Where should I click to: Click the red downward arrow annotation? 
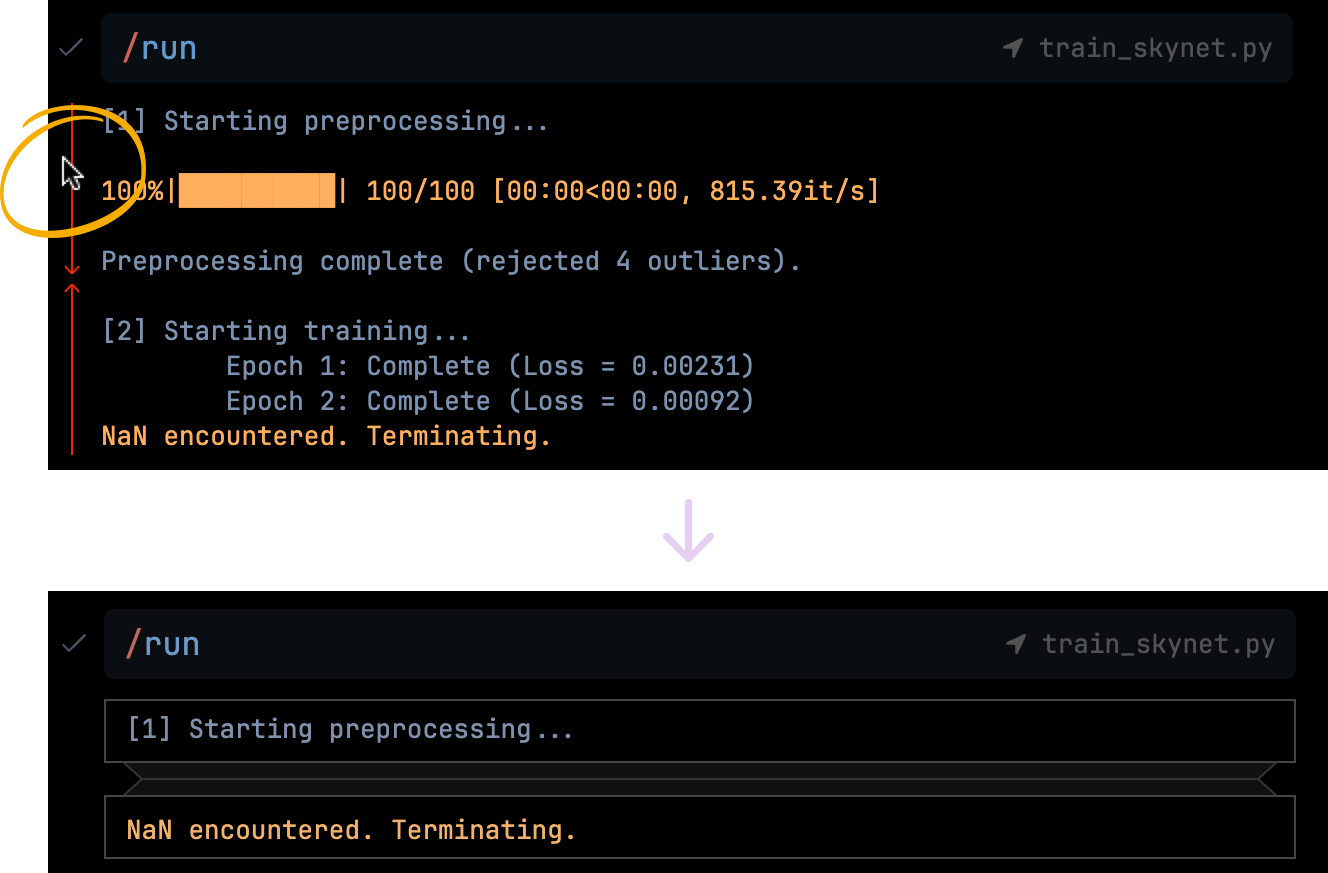coord(71,265)
